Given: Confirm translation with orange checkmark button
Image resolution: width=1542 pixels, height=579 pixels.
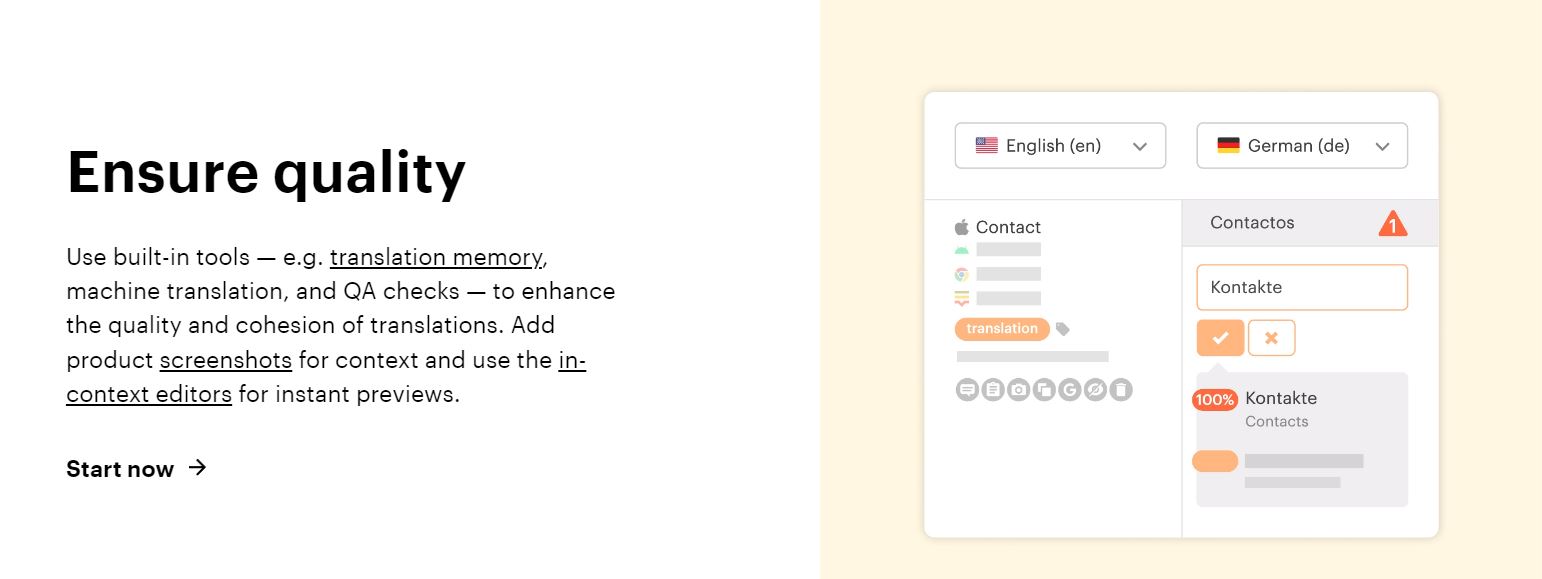Looking at the screenshot, I should [x=1220, y=338].
